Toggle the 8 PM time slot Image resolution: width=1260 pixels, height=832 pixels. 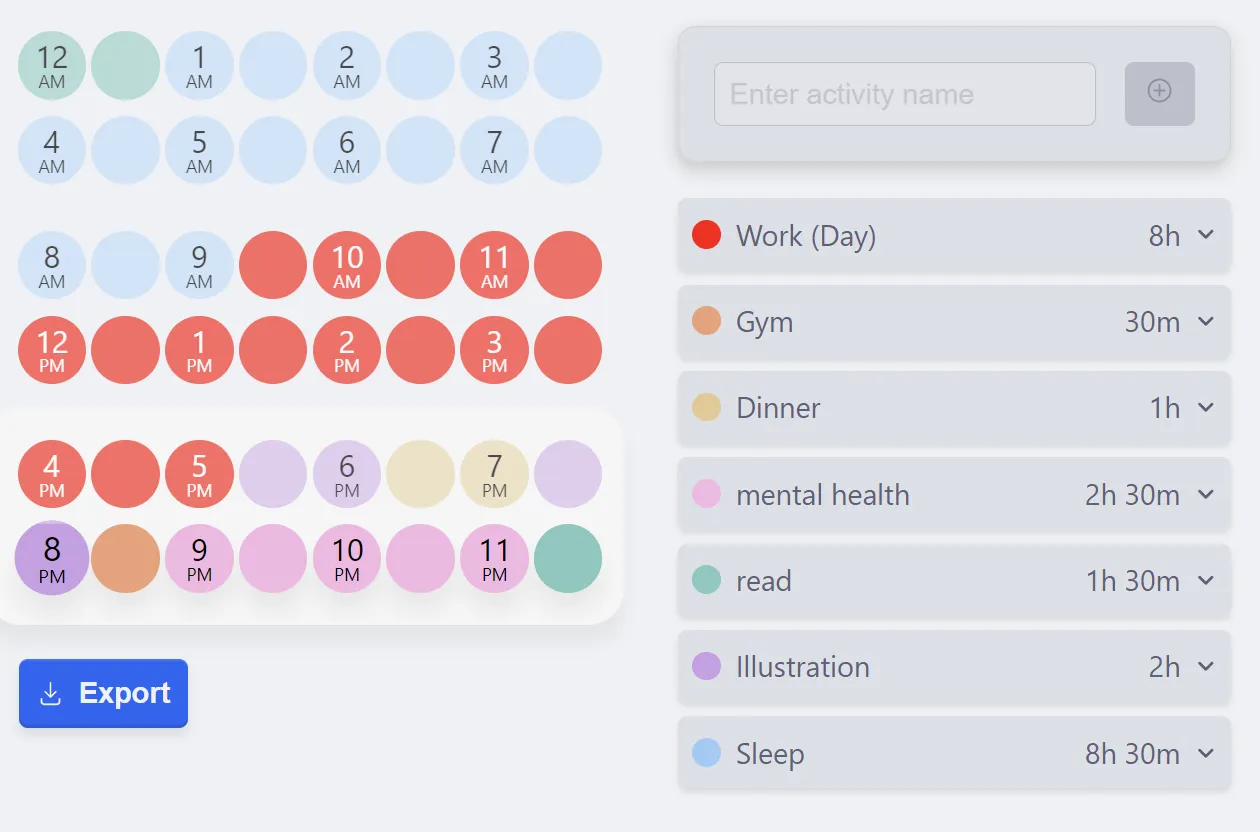coord(52,558)
